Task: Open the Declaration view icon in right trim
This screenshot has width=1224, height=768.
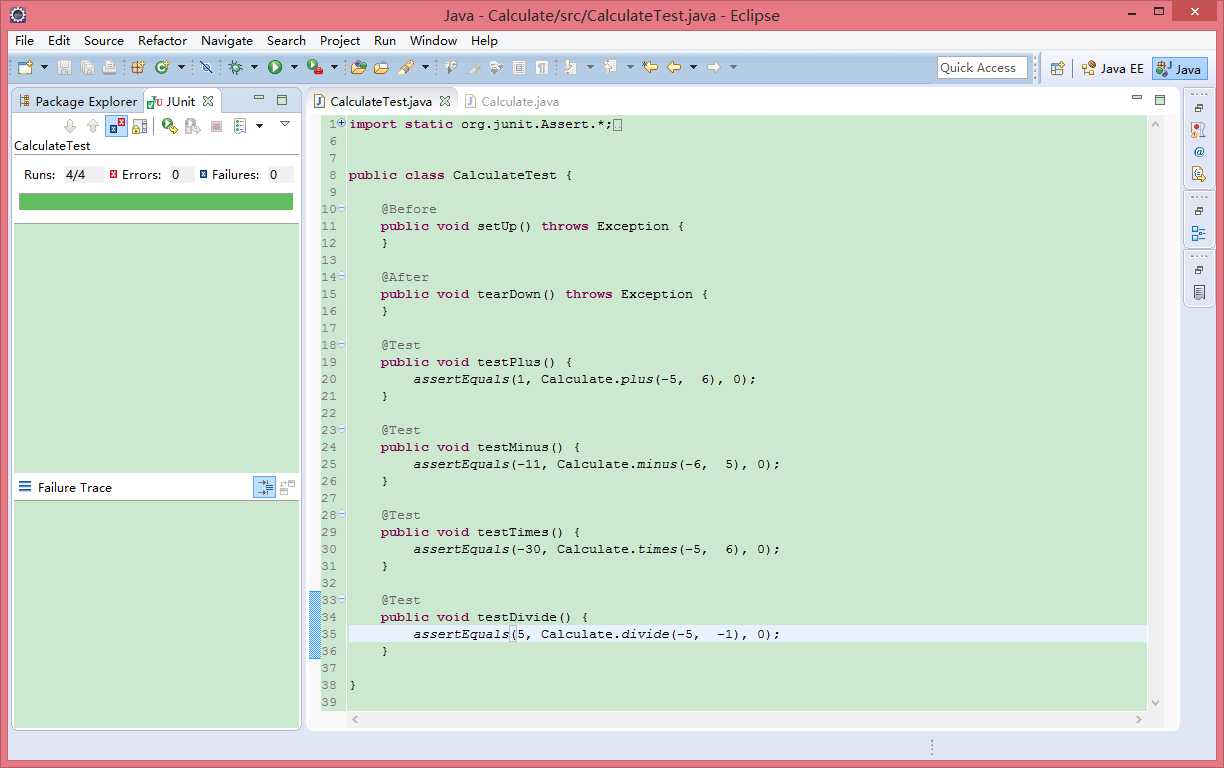Action: point(1199,174)
